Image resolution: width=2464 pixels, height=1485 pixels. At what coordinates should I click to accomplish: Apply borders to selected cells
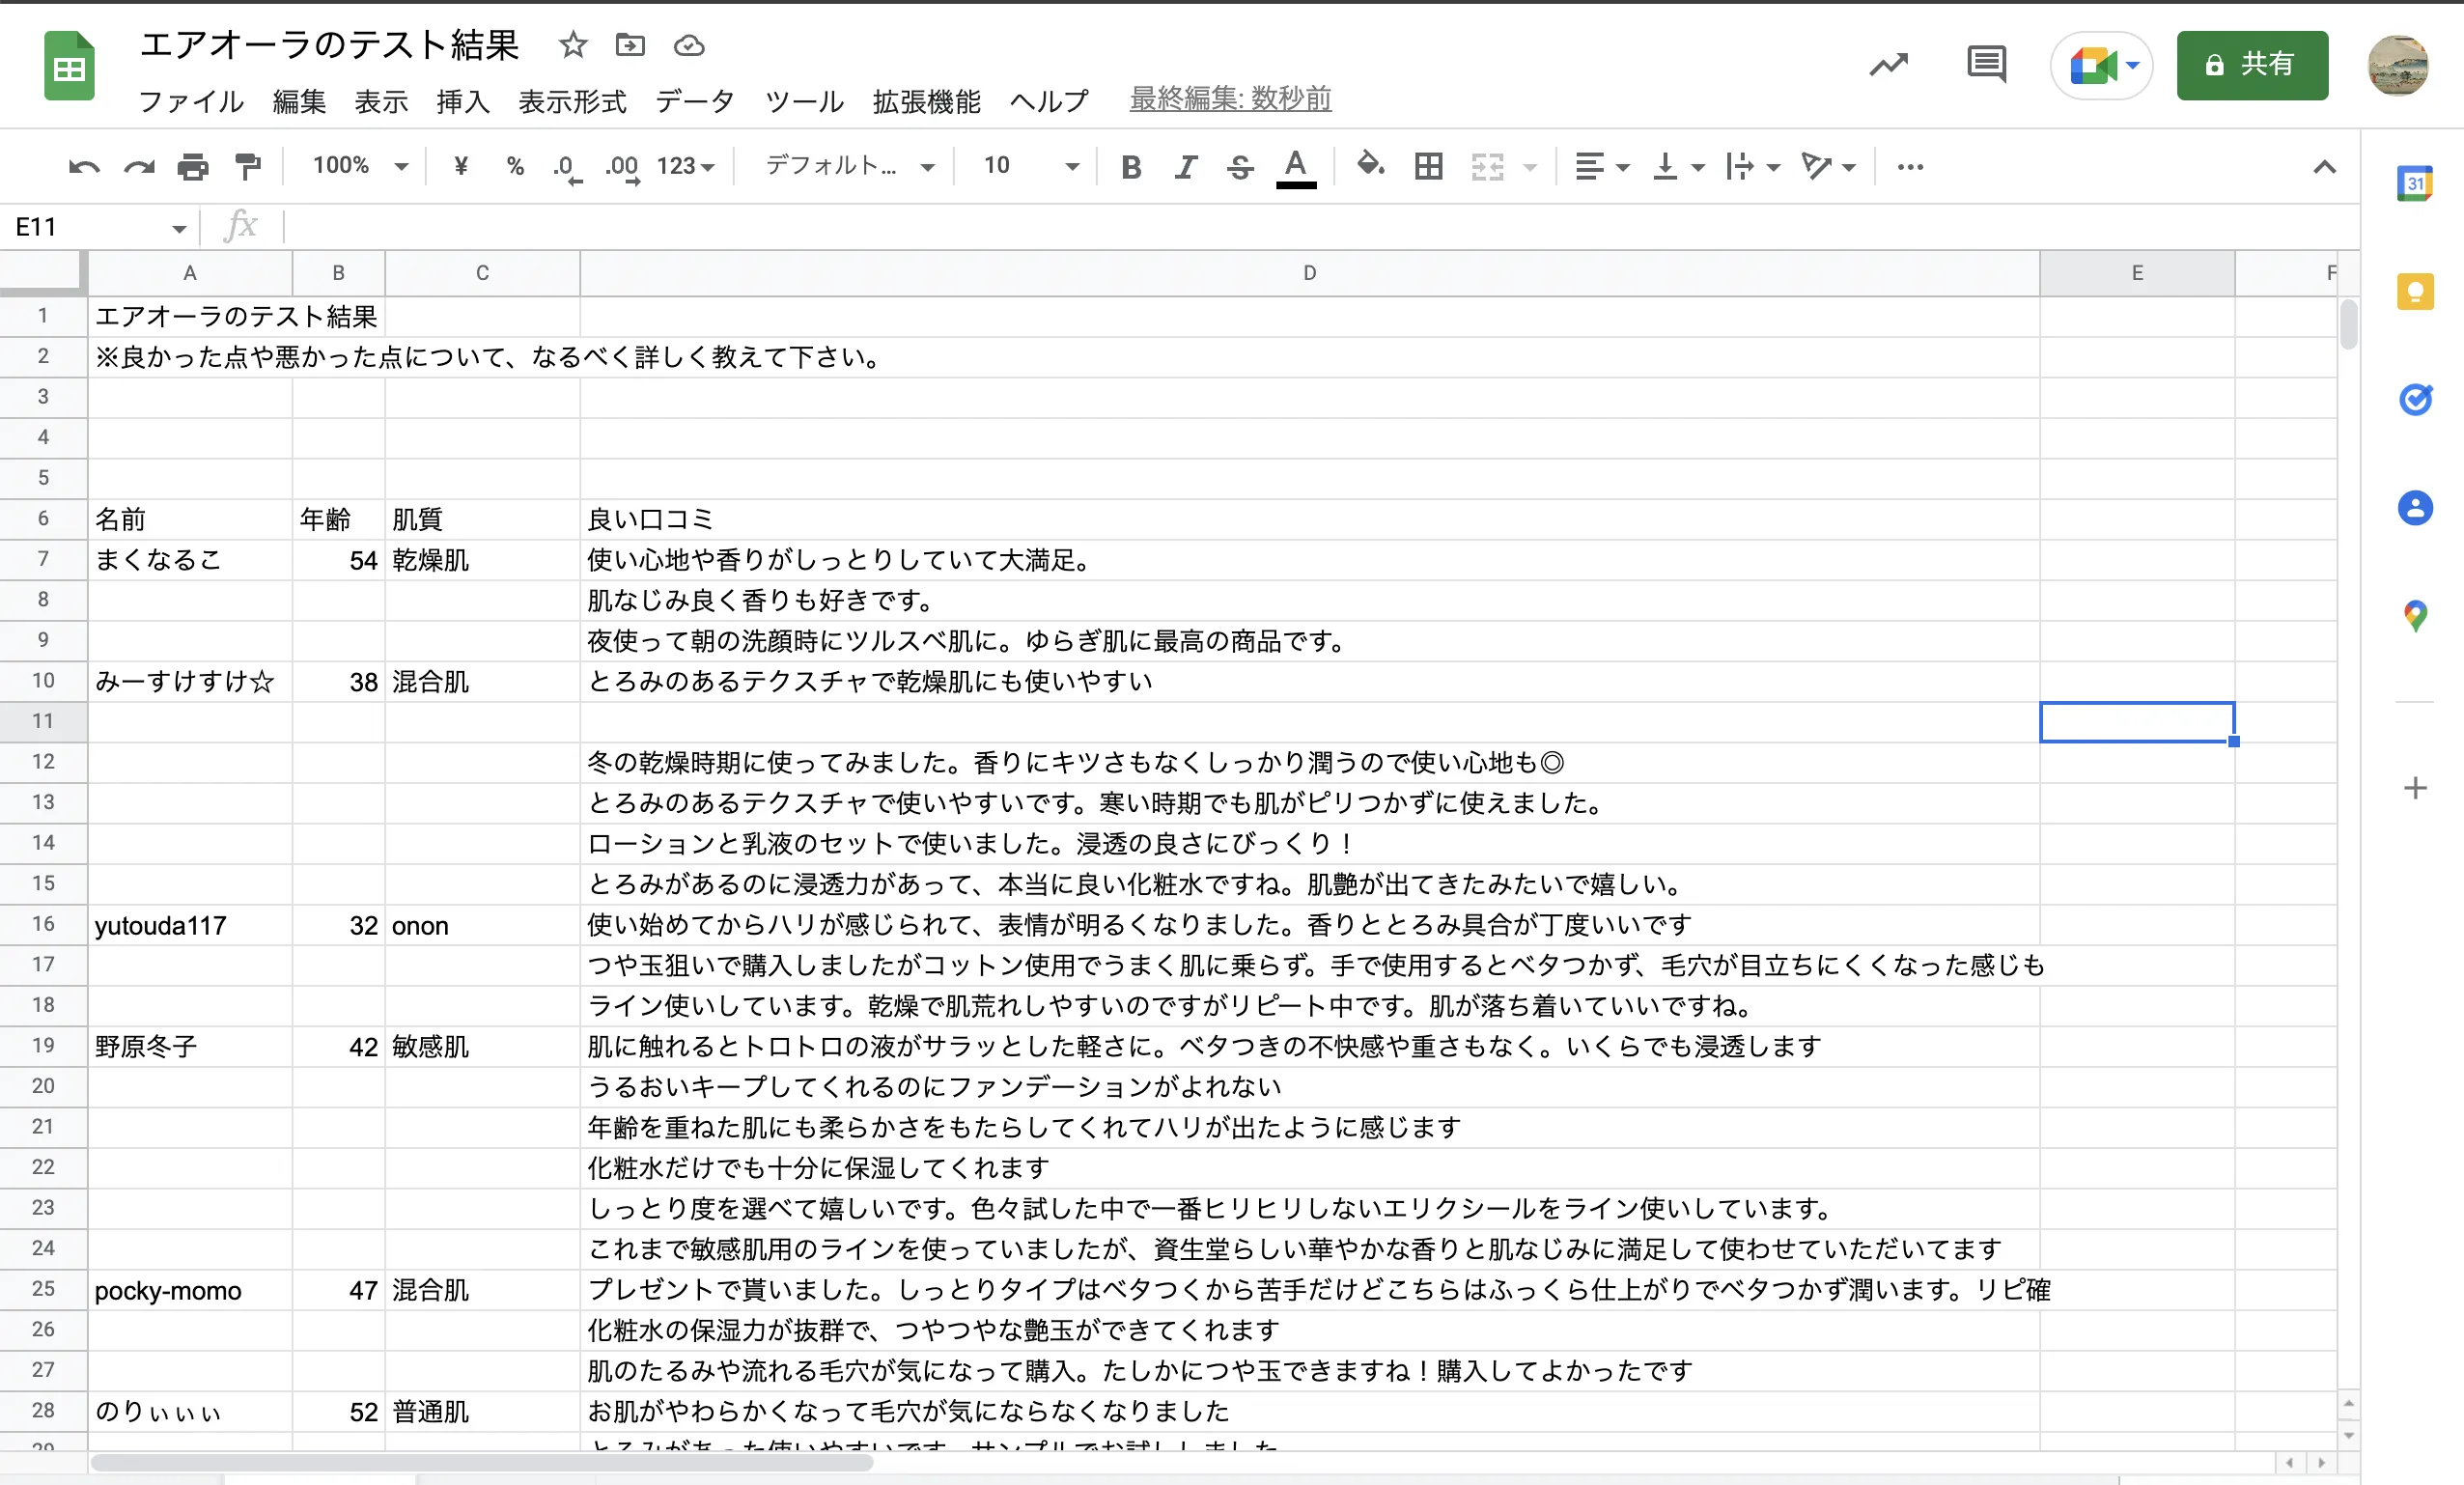click(1427, 166)
